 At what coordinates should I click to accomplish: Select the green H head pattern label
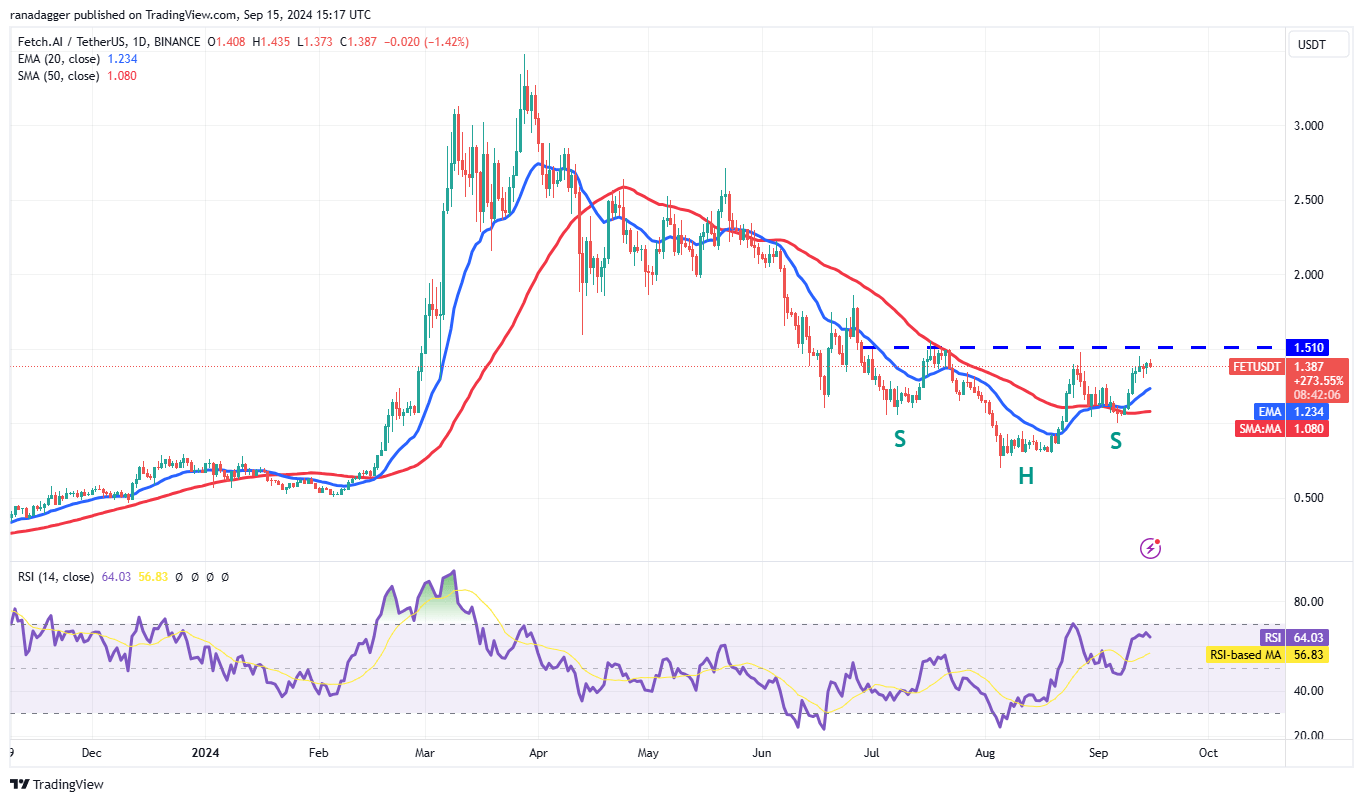(x=1026, y=477)
